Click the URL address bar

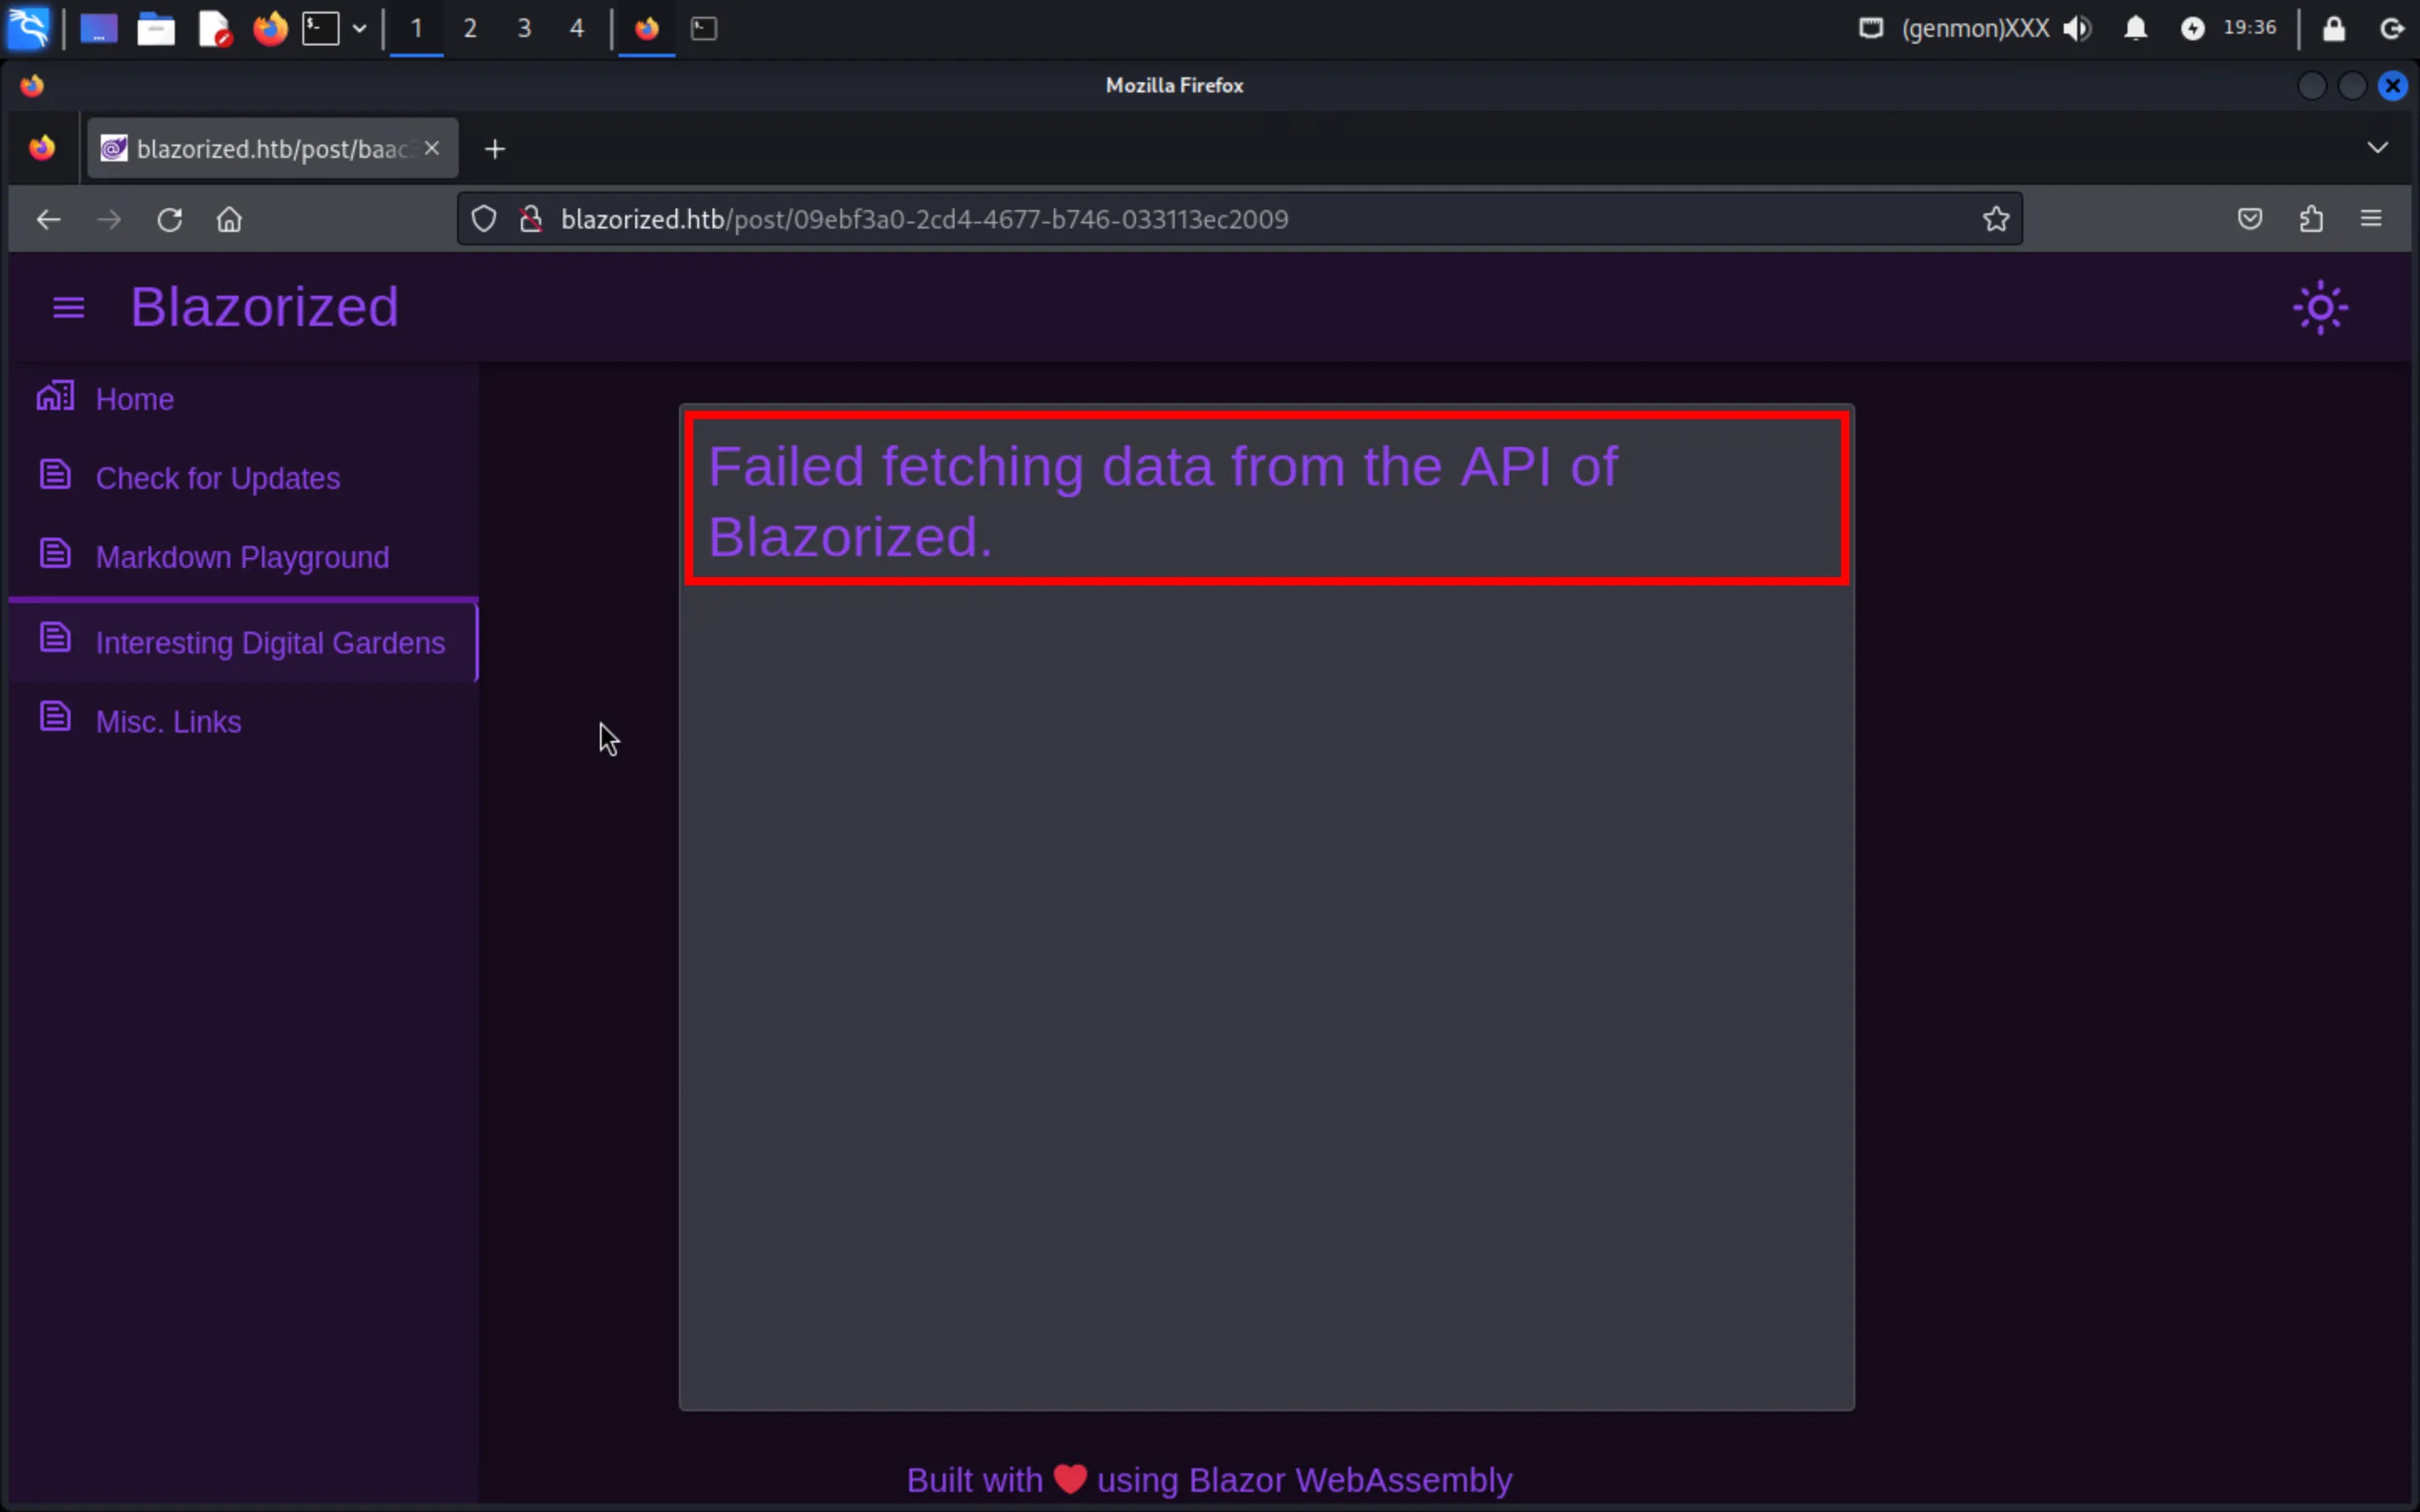[x=1240, y=218]
